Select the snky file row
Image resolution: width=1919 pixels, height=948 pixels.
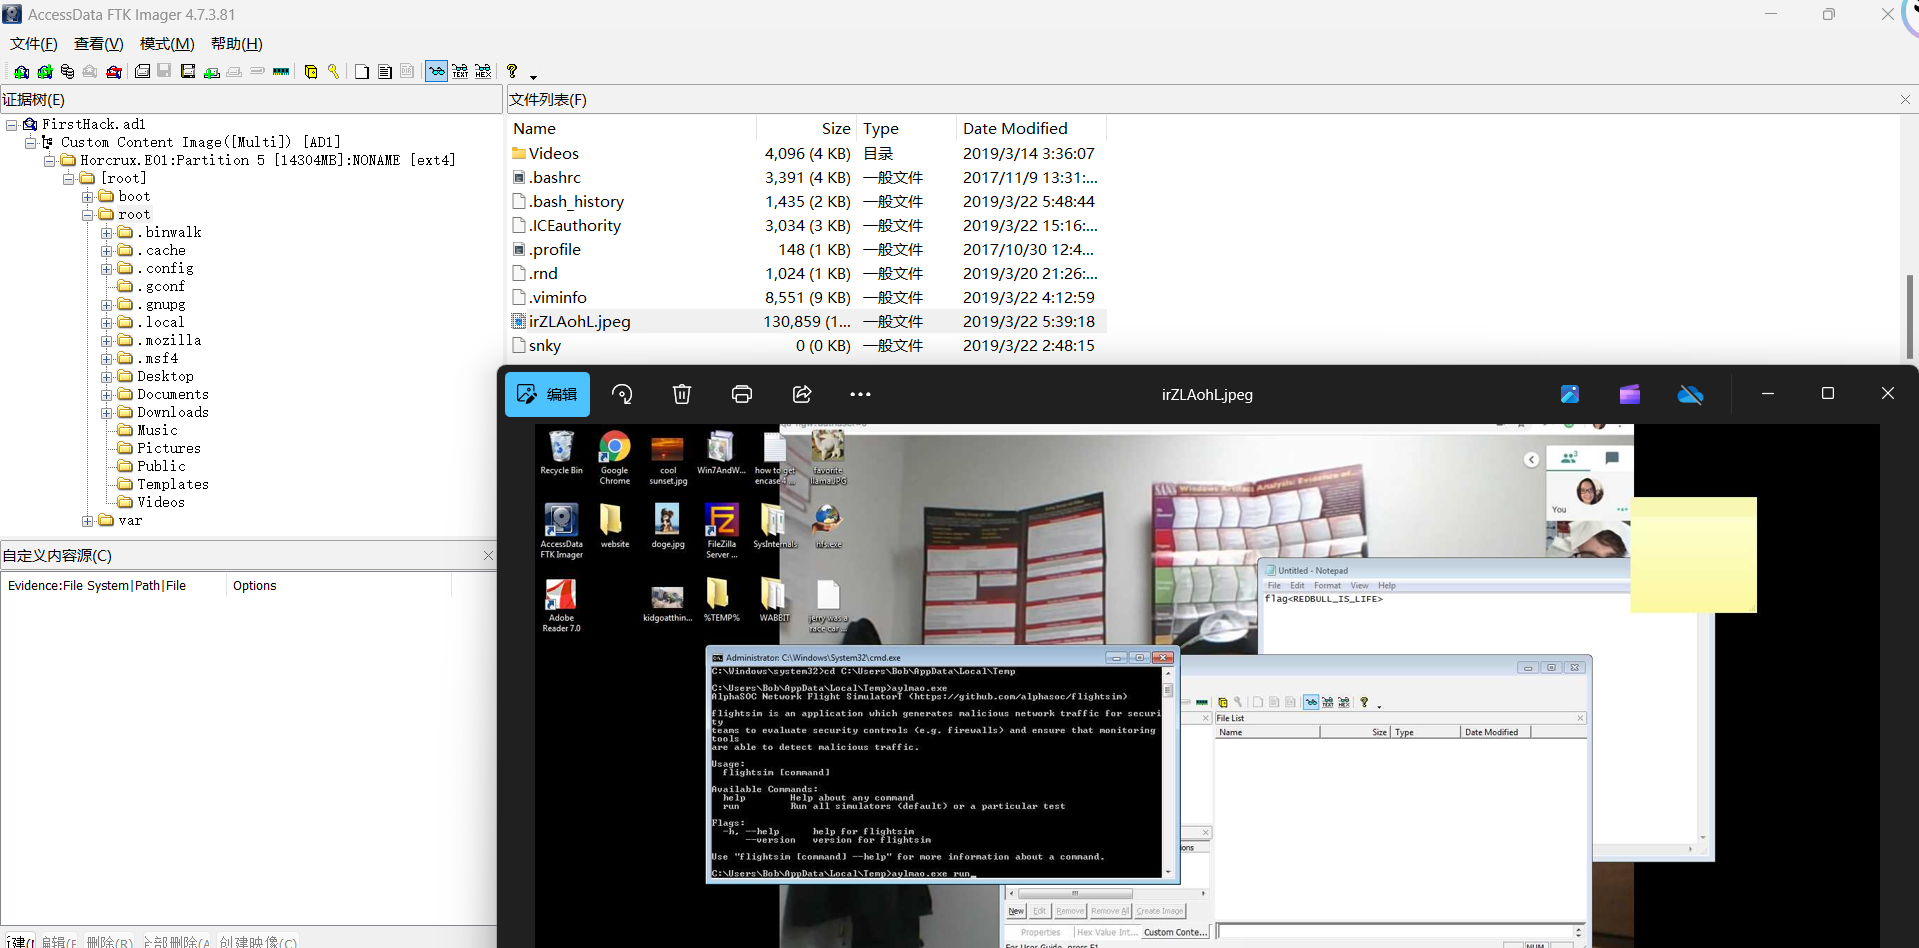[808, 346]
